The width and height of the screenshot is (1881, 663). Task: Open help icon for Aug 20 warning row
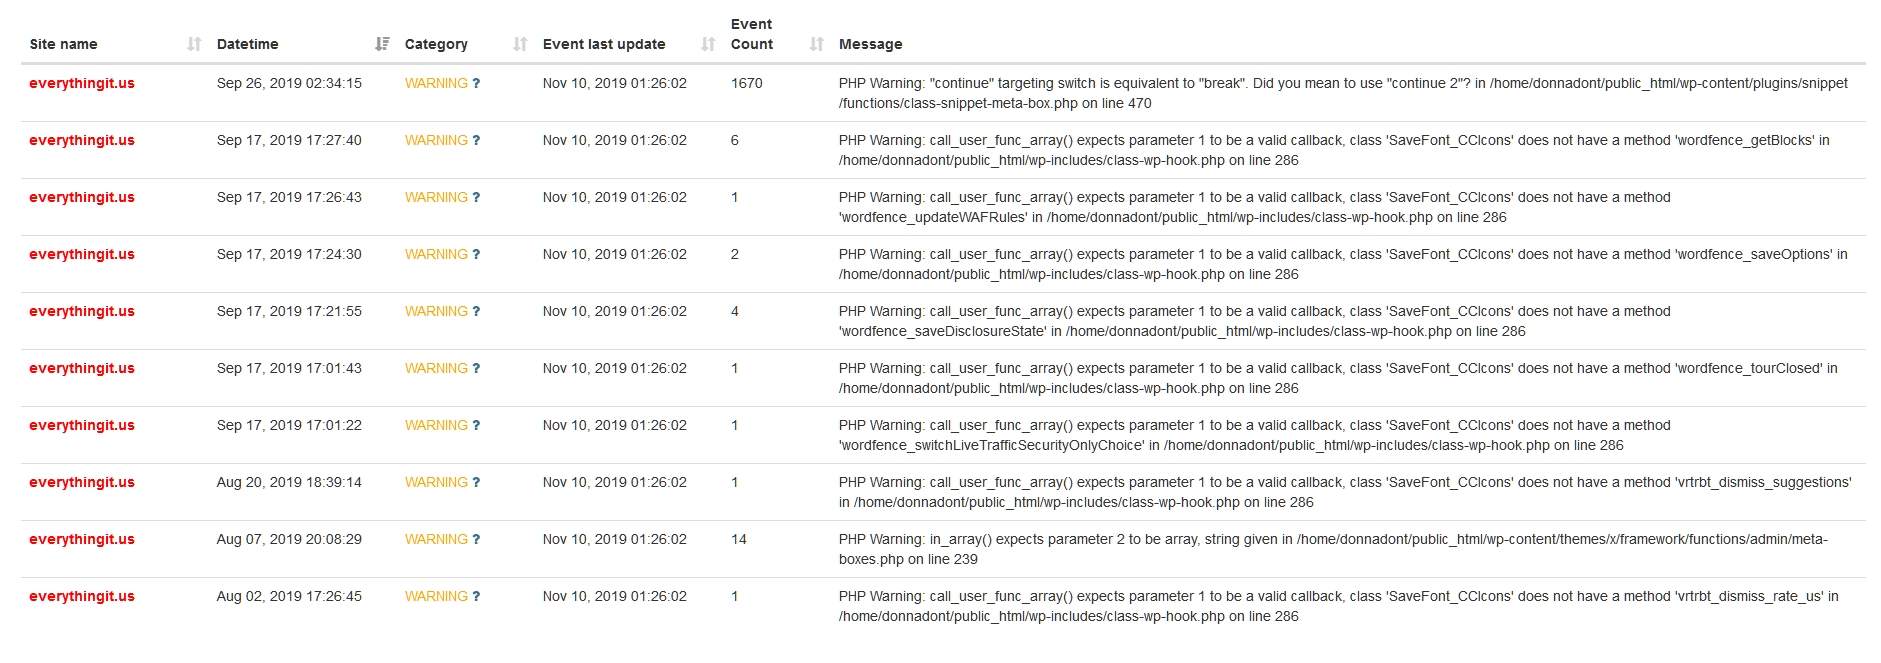[476, 483]
